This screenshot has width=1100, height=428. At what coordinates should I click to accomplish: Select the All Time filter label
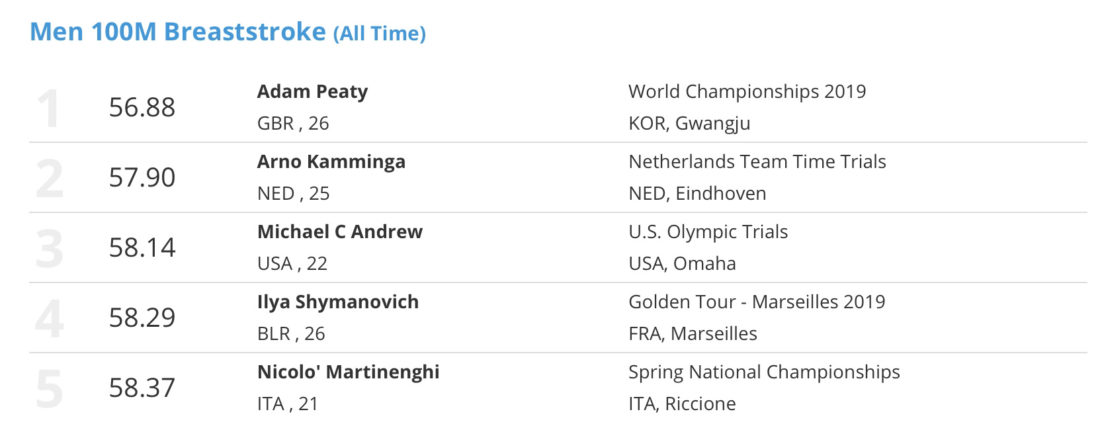pyautogui.click(x=379, y=34)
